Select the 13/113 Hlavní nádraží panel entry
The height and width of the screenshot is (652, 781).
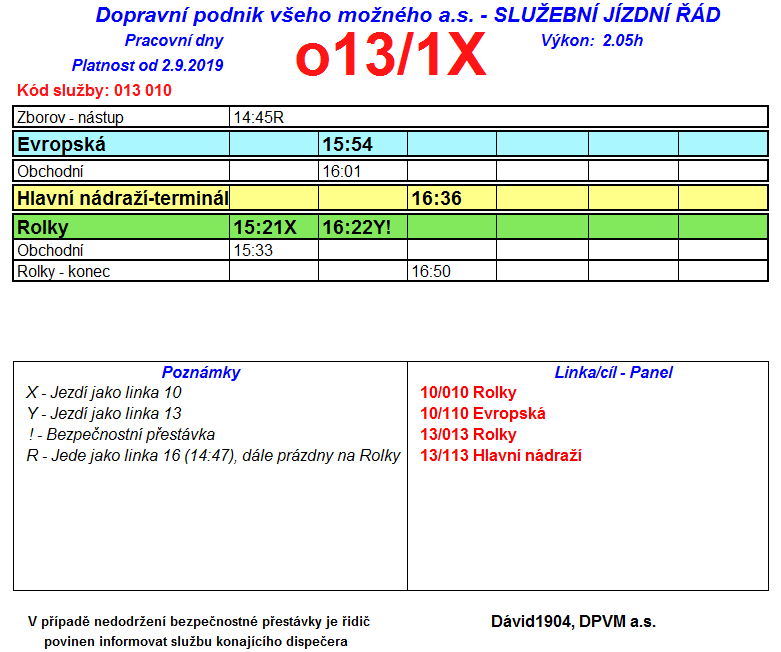[501, 455]
